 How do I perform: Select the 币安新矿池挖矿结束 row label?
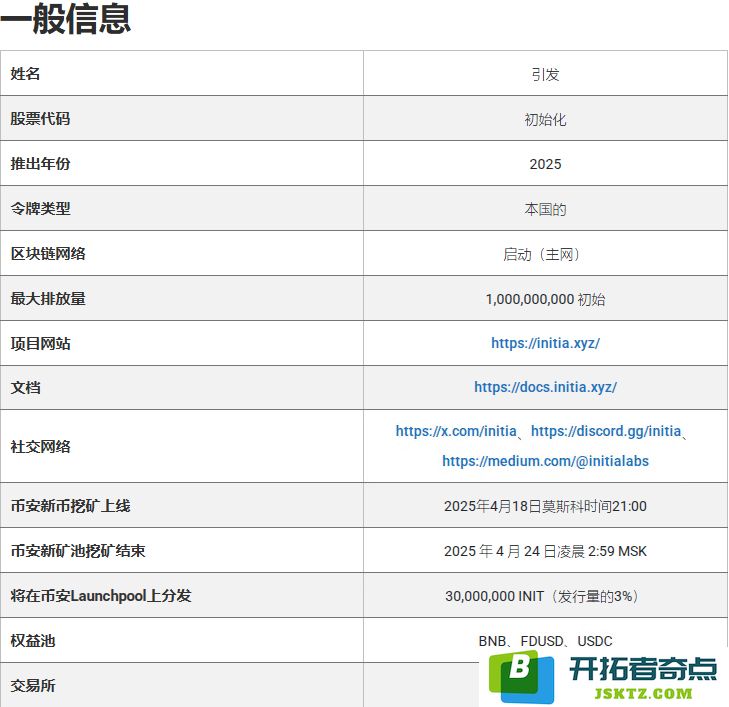tap(78, 550)
